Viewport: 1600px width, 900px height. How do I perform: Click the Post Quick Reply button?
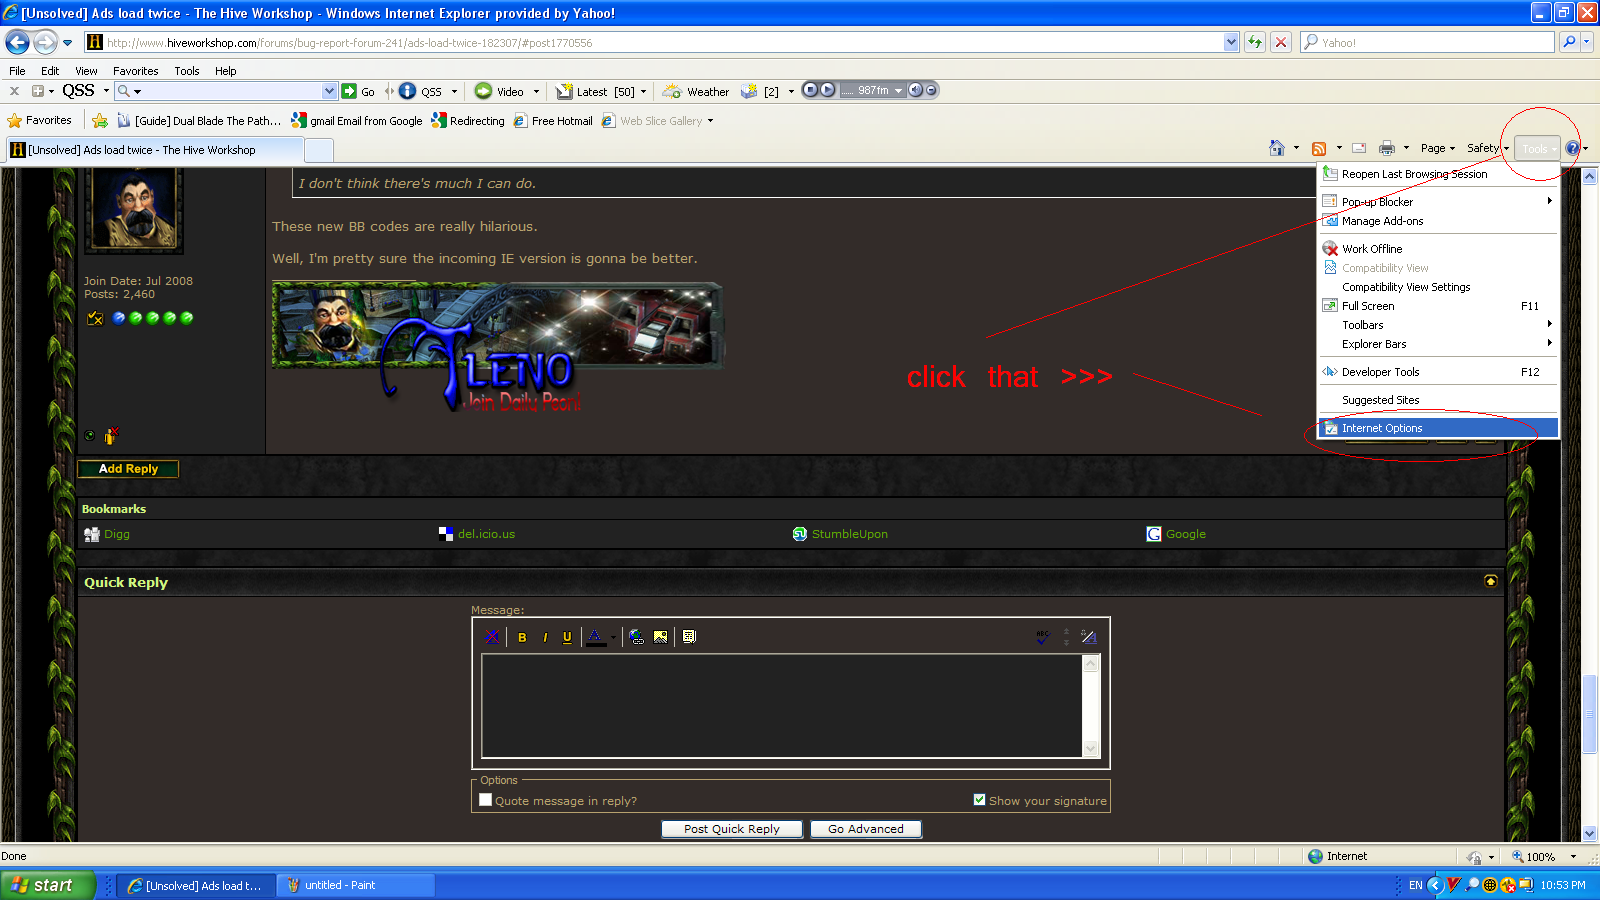[x=732, y=829]
